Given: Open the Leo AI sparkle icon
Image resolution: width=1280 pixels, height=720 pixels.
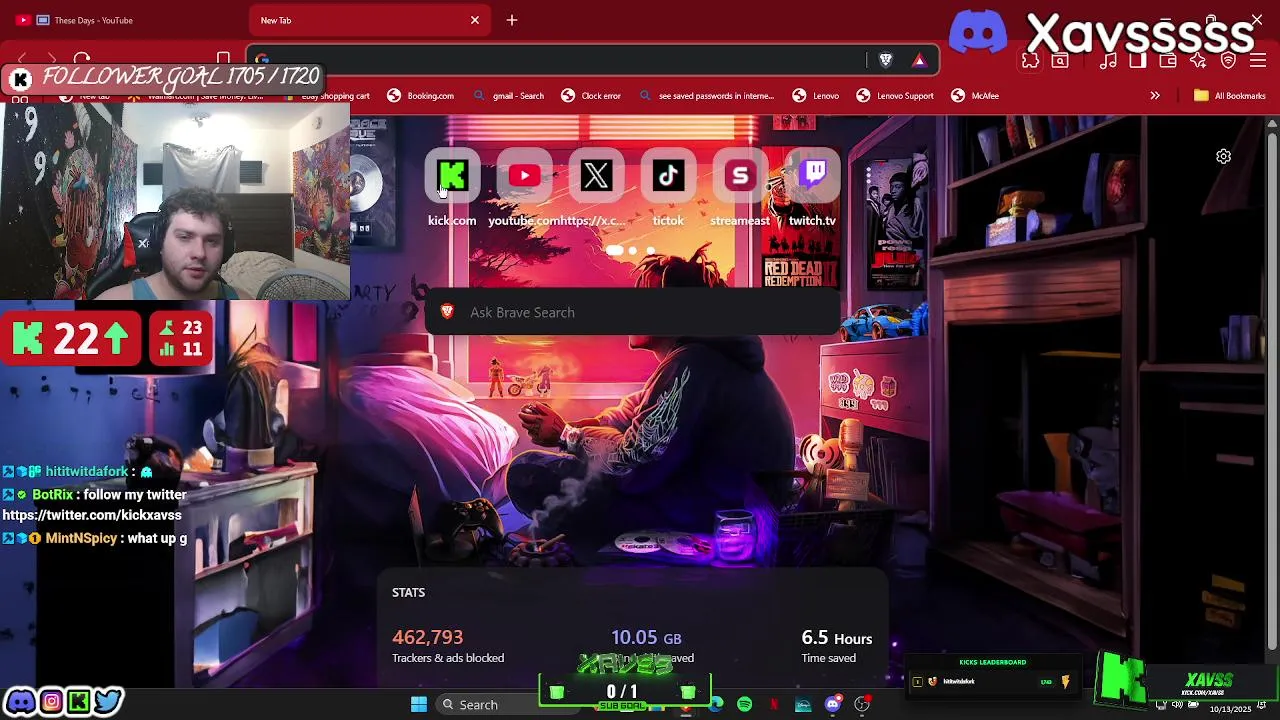Looking at the screenshot, I should [x=1198, y=61].
